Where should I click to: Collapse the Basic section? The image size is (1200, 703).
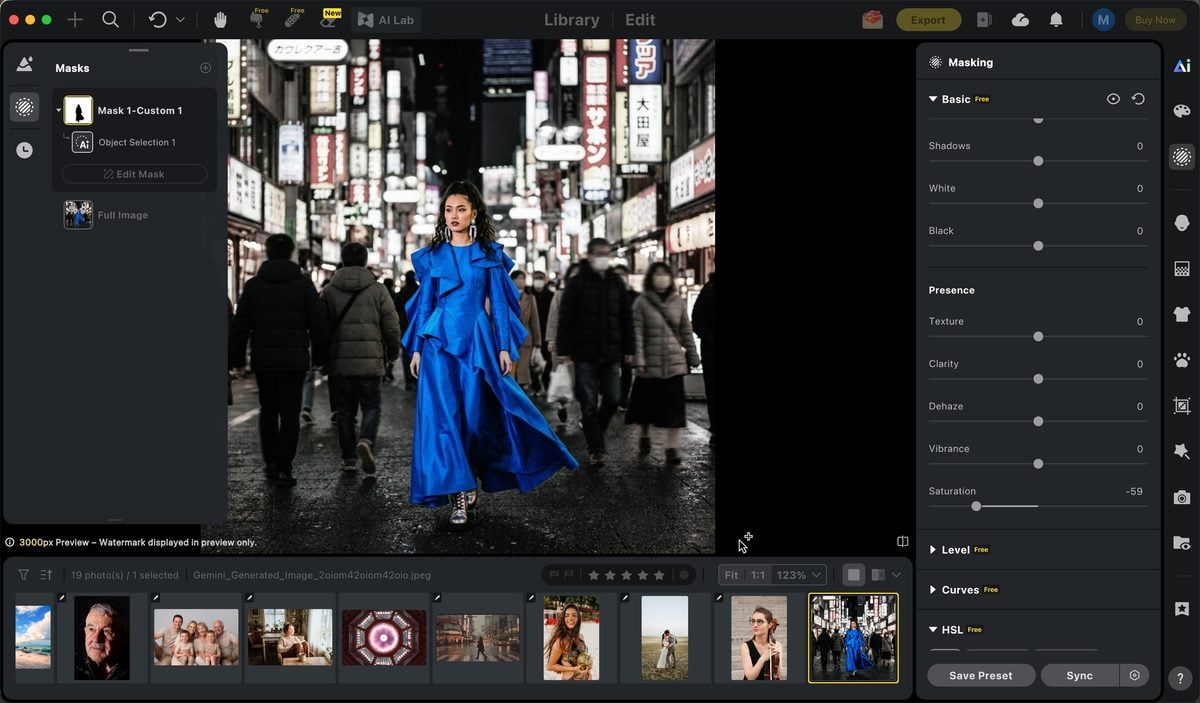pyautogui.click(x=933, y=99)
